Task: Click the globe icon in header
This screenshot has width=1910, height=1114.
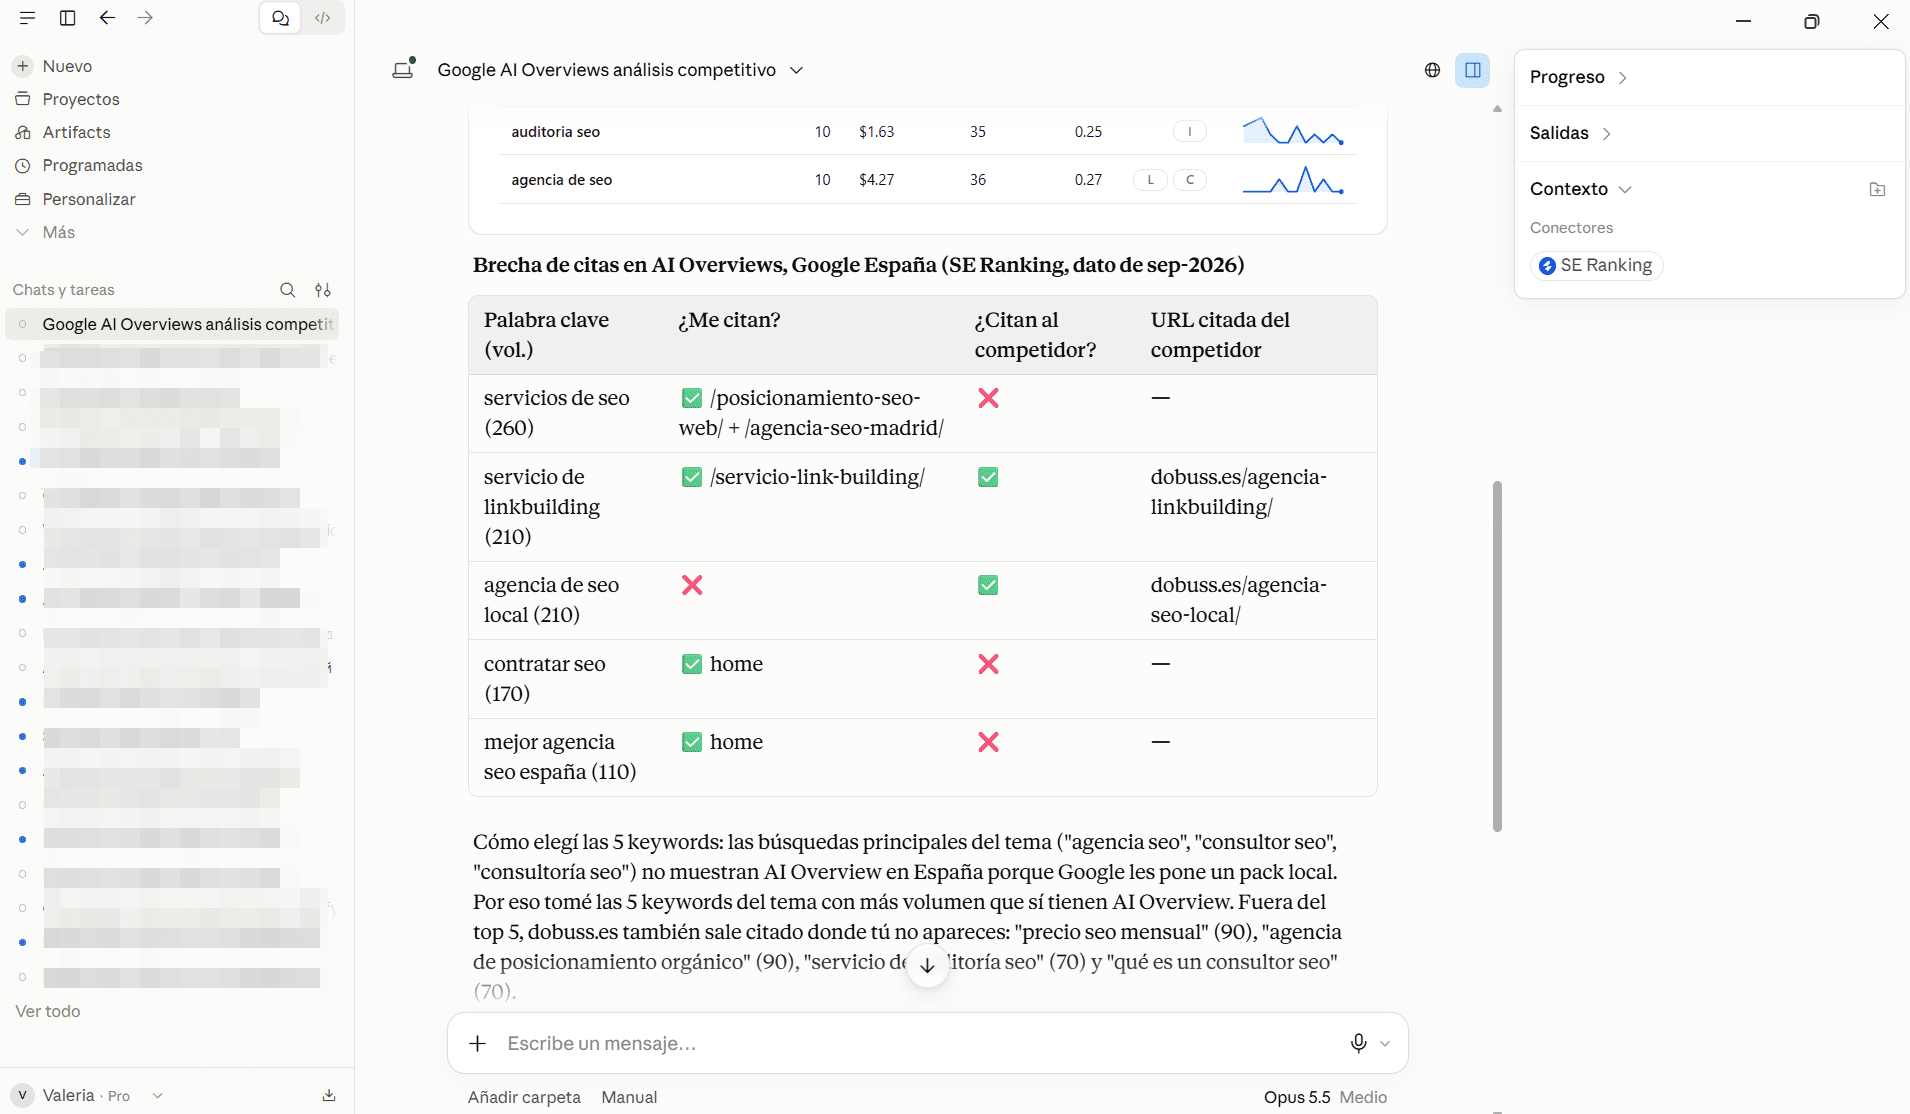Action: click(1432, 70)
